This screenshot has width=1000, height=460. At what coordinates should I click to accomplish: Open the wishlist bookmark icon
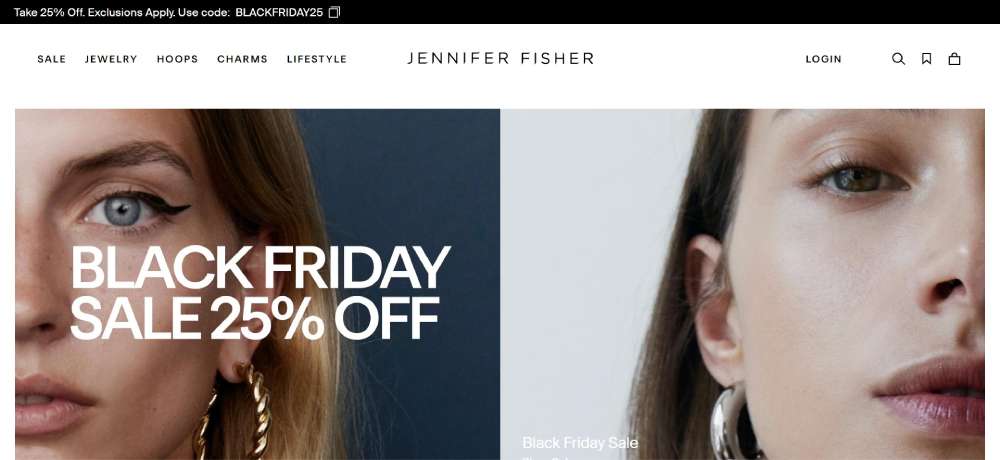coord(926,59)
